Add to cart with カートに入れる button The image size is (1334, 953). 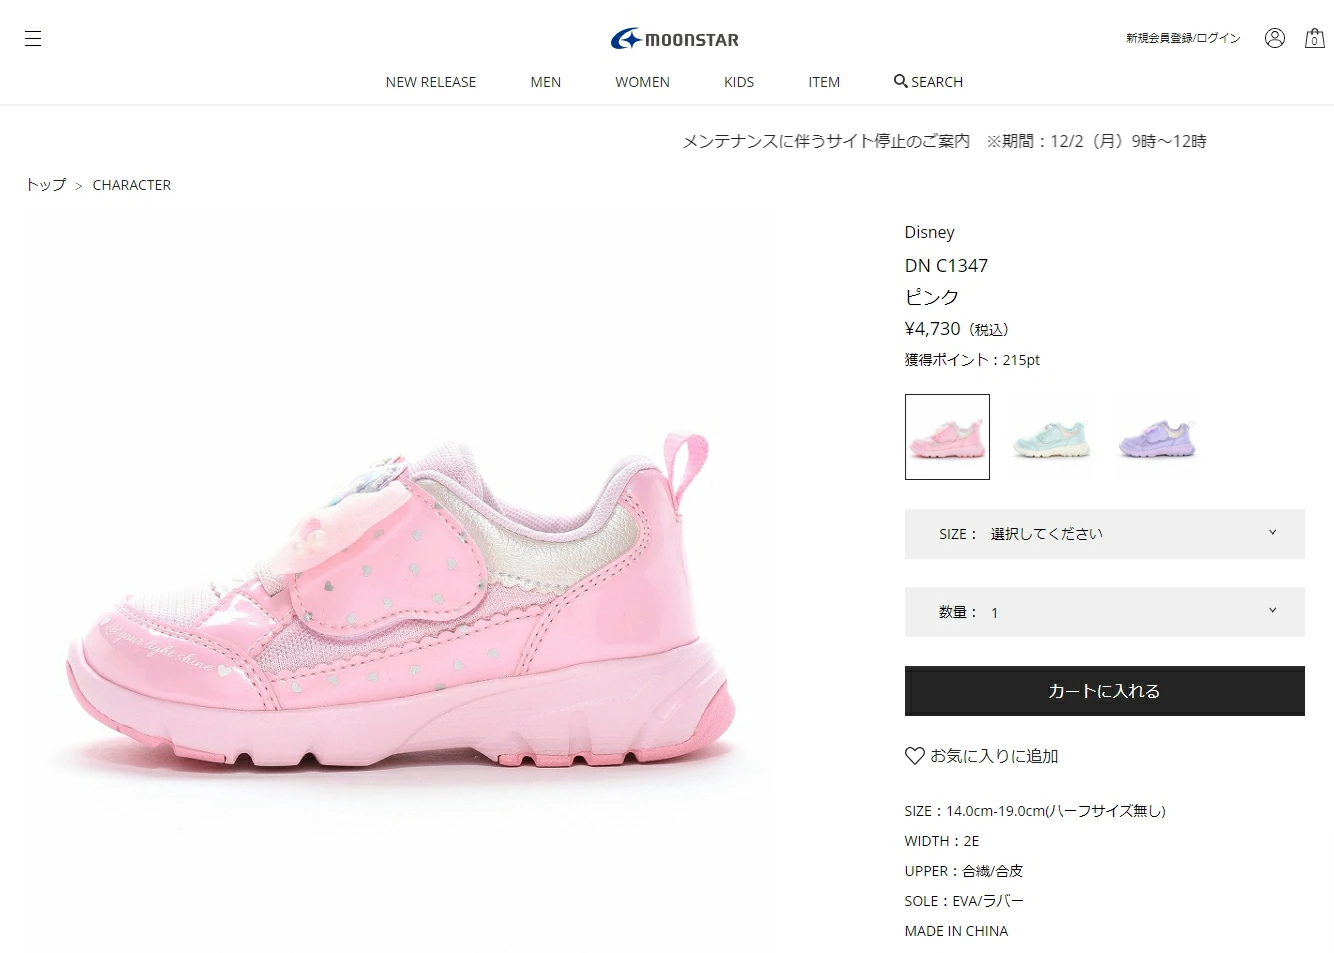pos(1104,691)
